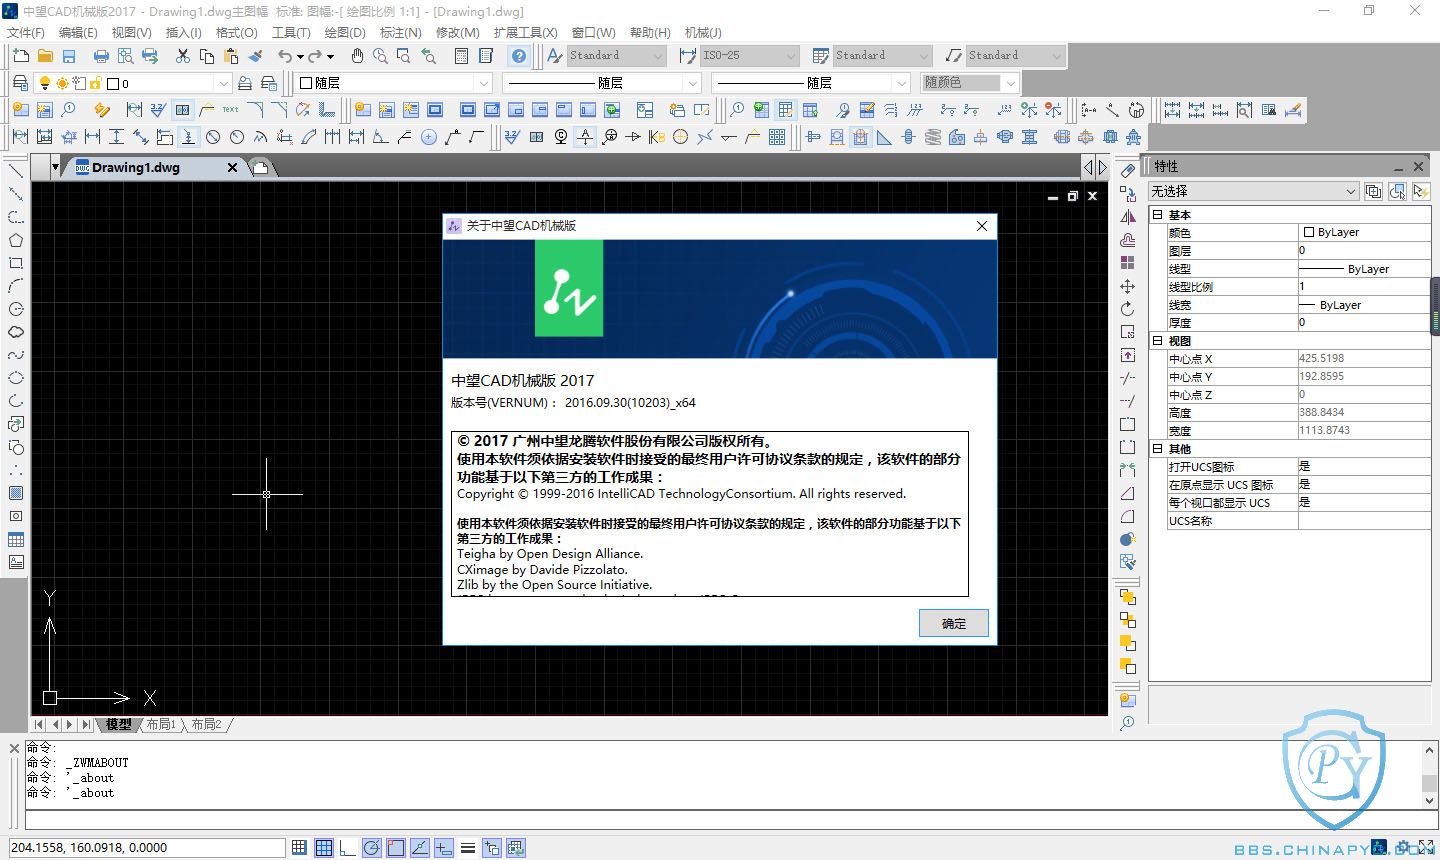The image size is (1440, 860).
Task: Select the Ellipse drawing tool
Action: click(x=16, y=378)
